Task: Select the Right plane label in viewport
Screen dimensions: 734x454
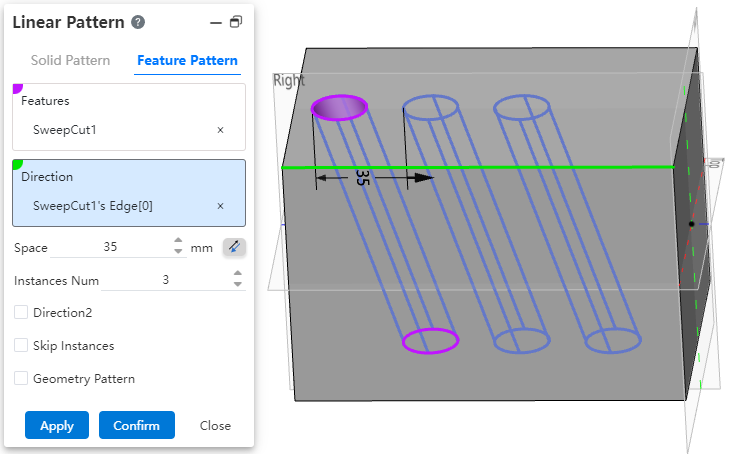Action: 289,81
